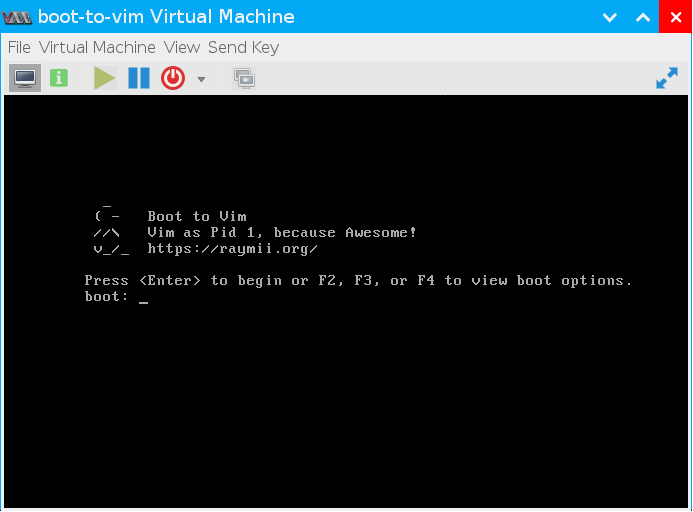The width and height of the screenshot is (693, 512).
Task: Click the 'Boot to Vim' heading text
Action: click(x=197, y=217)
